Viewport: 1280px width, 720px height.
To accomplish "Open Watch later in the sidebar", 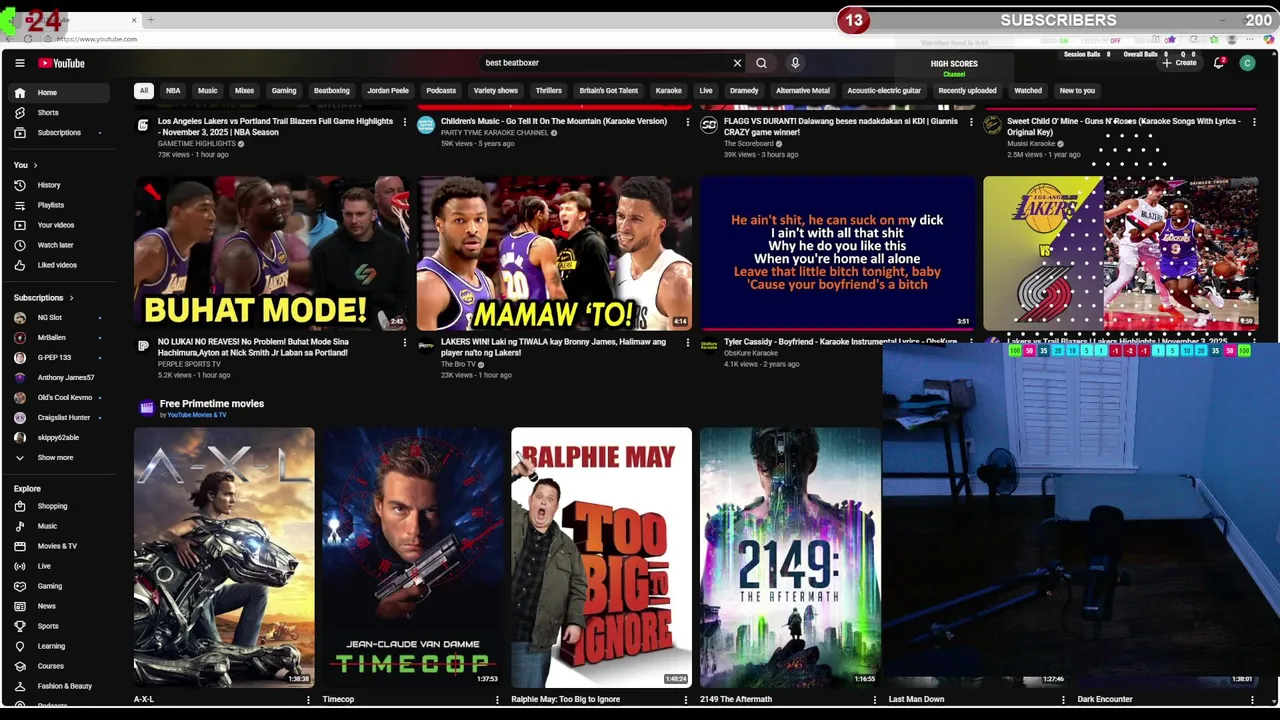I will pos(61,245).
